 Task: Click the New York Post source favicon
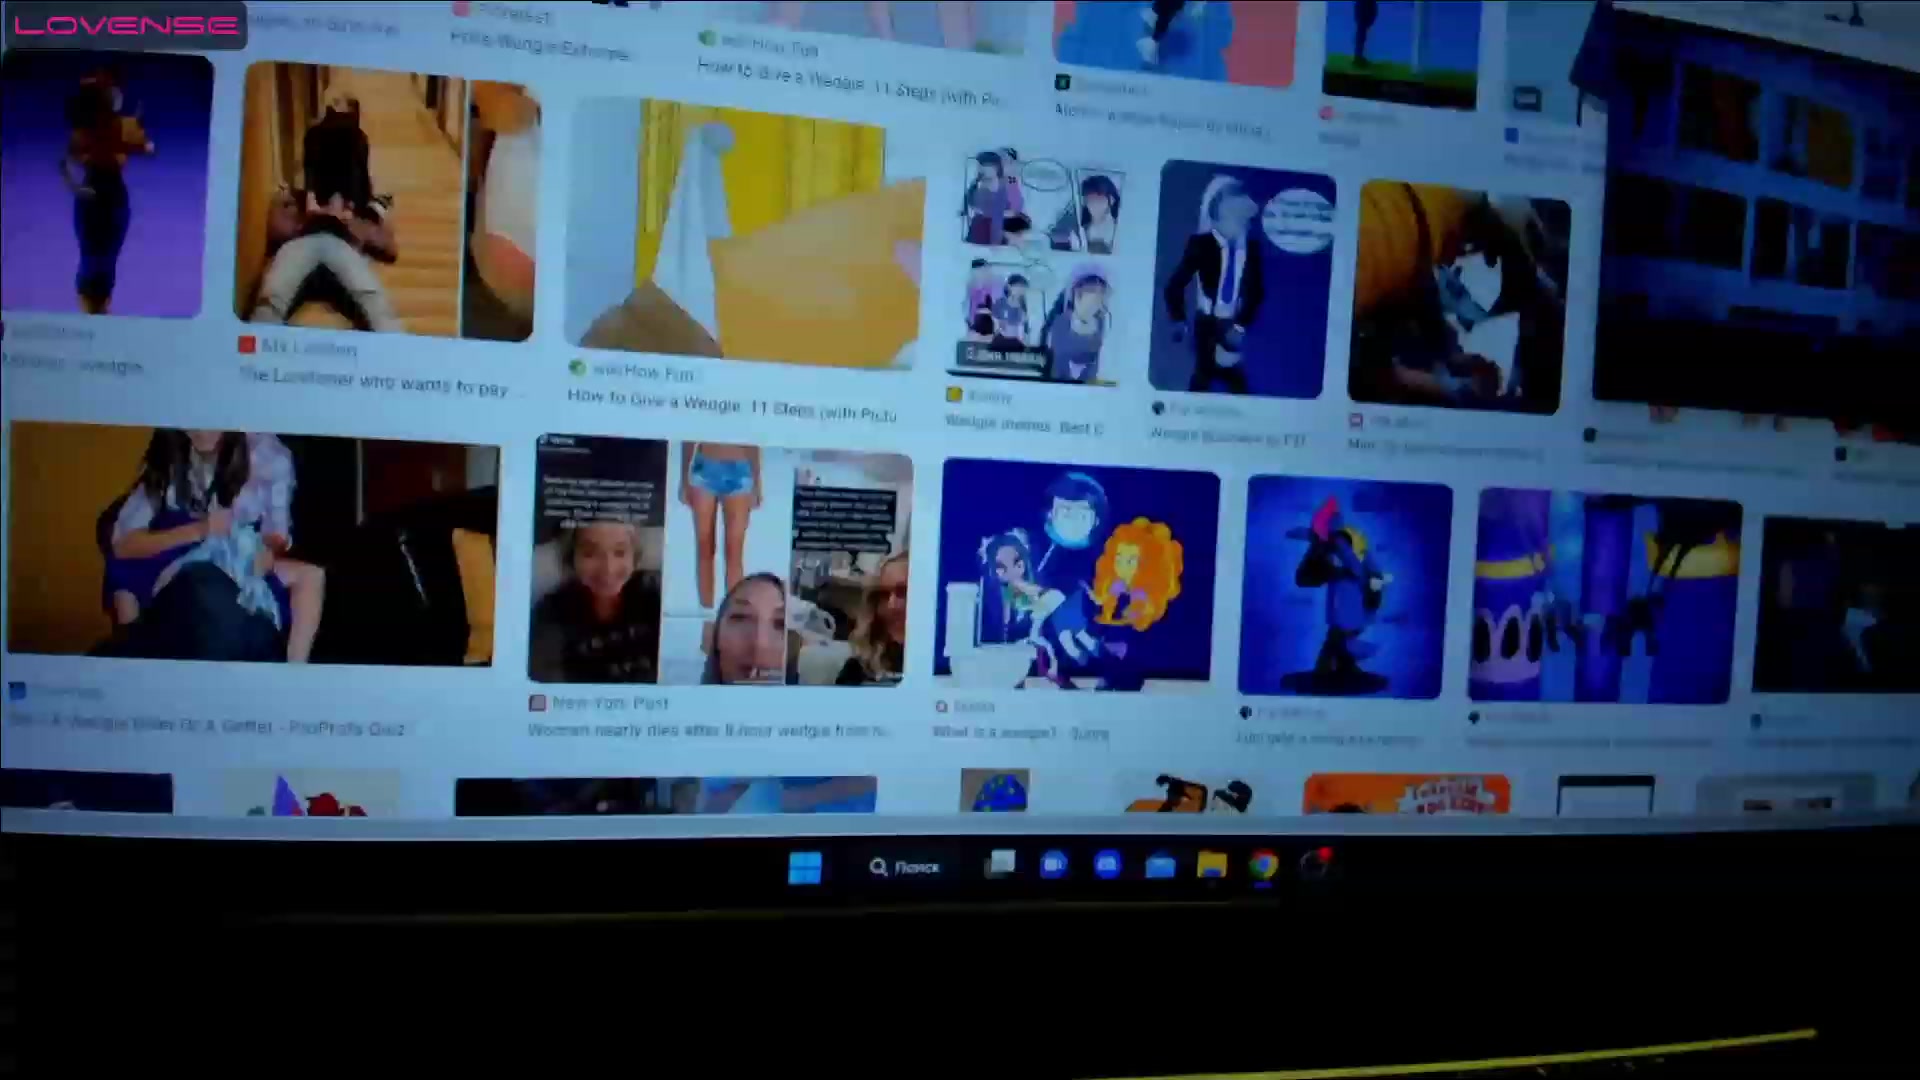(x=537, y=703)
